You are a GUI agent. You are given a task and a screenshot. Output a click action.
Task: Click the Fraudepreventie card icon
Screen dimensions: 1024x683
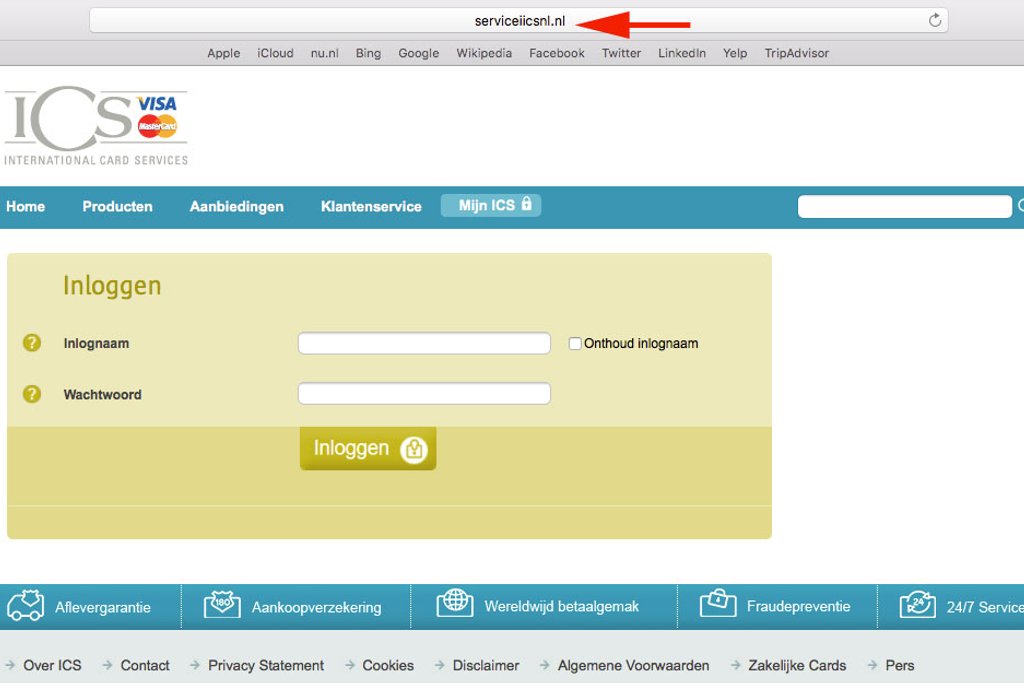click(x=718, y=604)
